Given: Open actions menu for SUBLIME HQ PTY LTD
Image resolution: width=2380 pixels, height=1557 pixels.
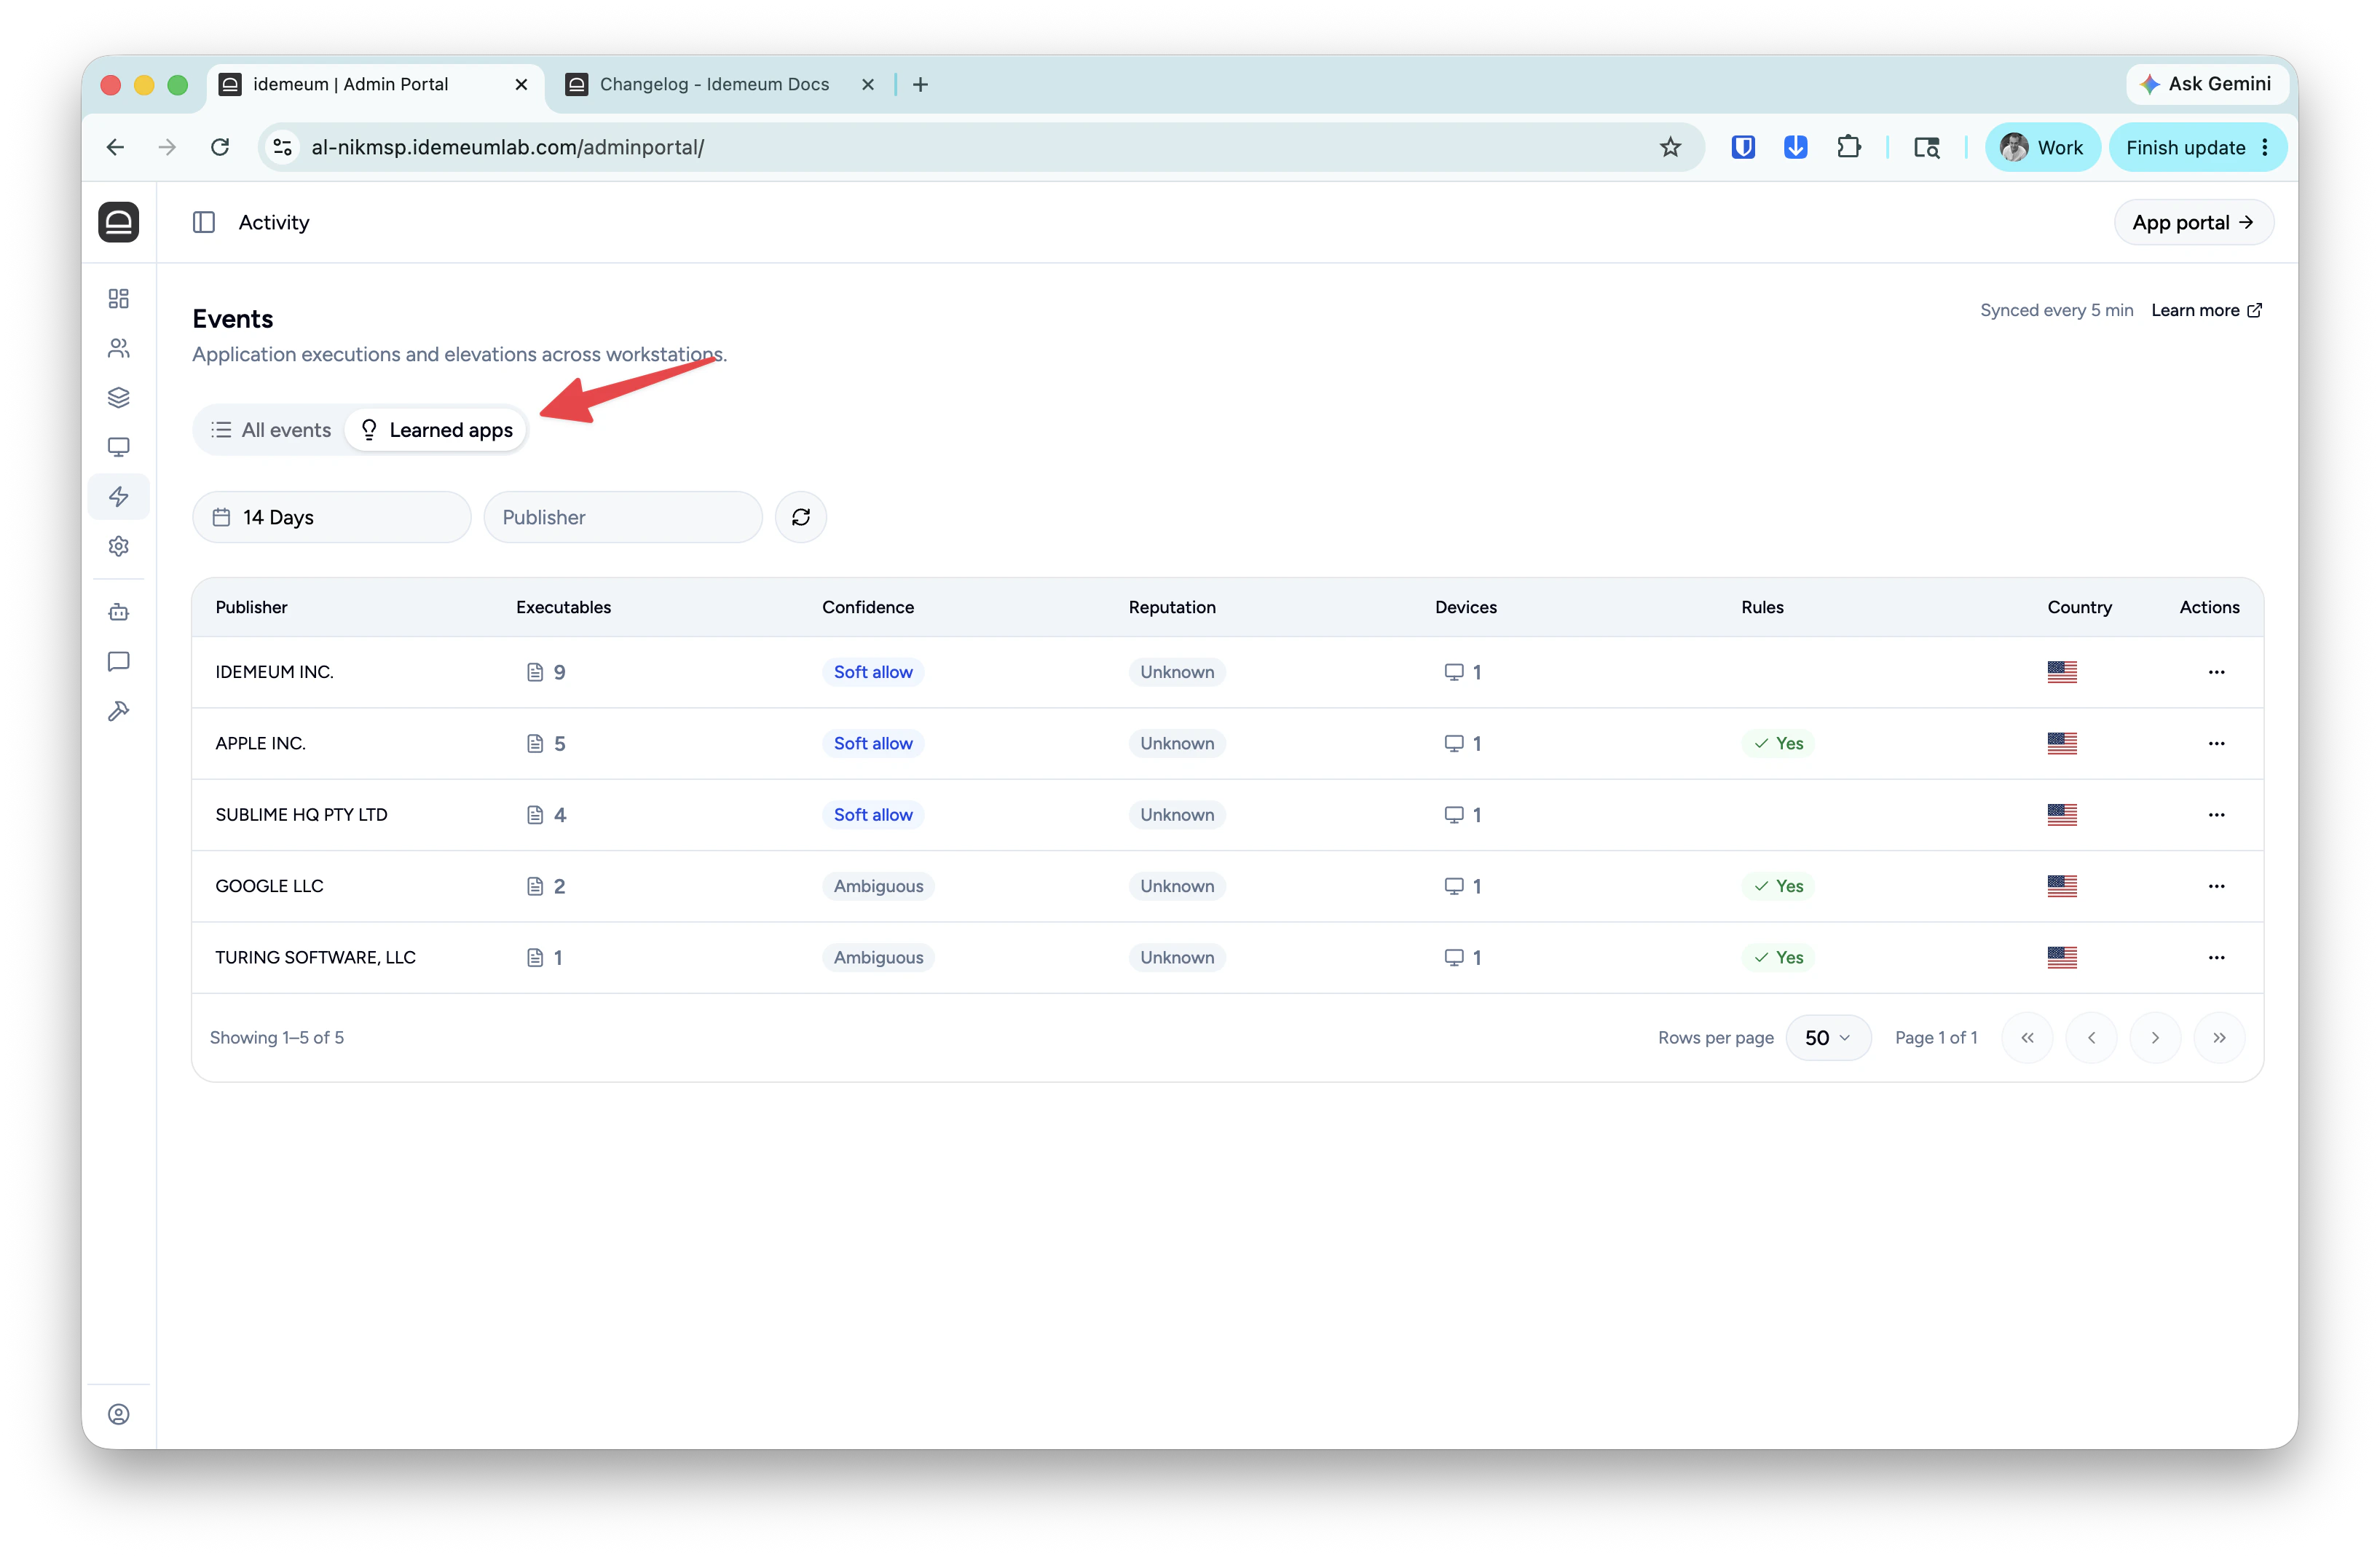Looking at the screenshot, I should click(x=2216, y=814).
